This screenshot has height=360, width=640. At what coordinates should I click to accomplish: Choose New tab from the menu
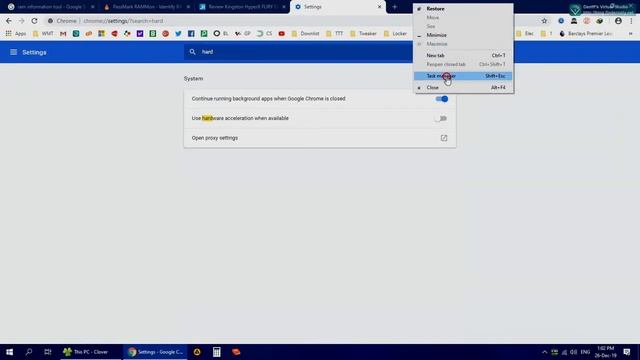tap(463, 55)
